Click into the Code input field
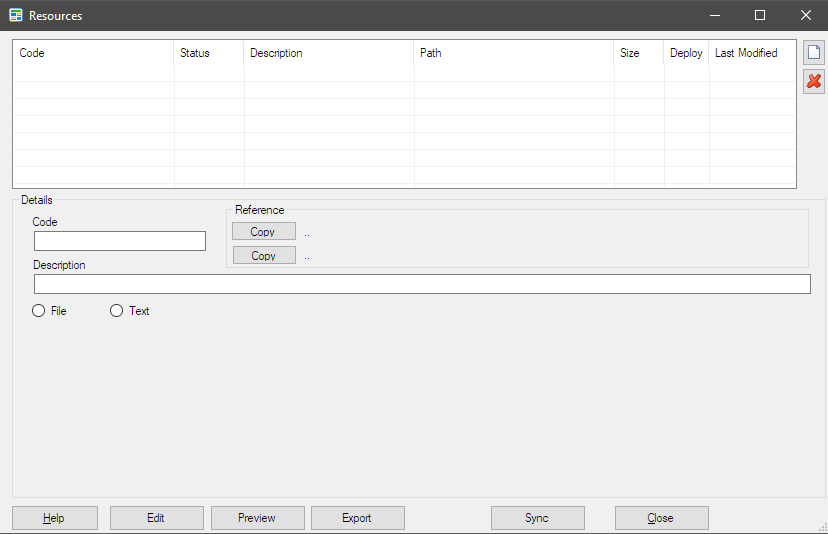Screen dimensions: 828x534 coord(120,241)
